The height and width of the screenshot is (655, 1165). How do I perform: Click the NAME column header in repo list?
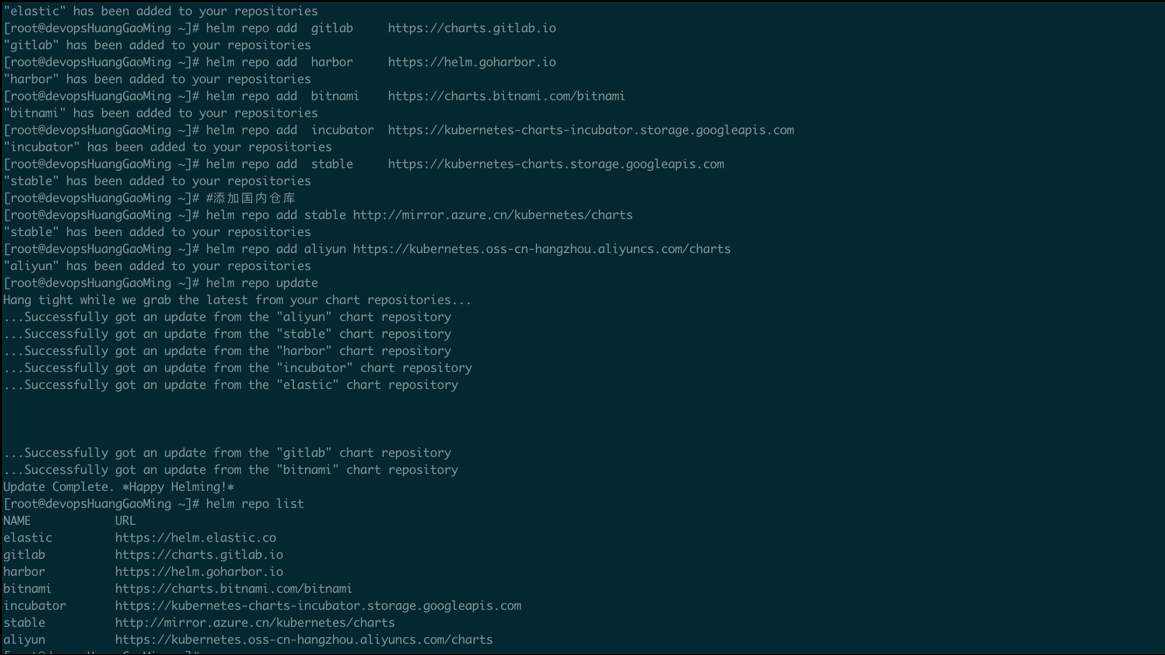(17, 521)
